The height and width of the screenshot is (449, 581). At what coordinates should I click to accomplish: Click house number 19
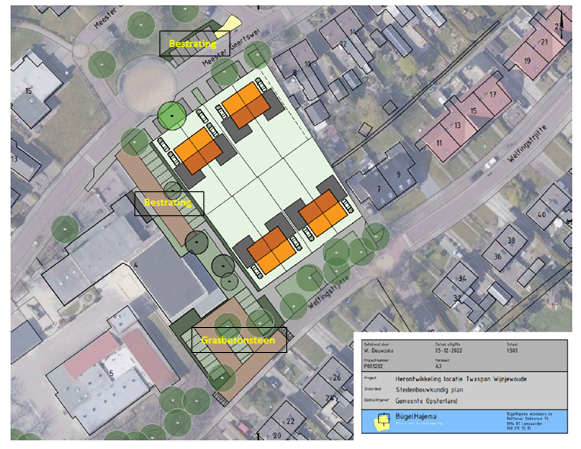[x=527, y=60]
